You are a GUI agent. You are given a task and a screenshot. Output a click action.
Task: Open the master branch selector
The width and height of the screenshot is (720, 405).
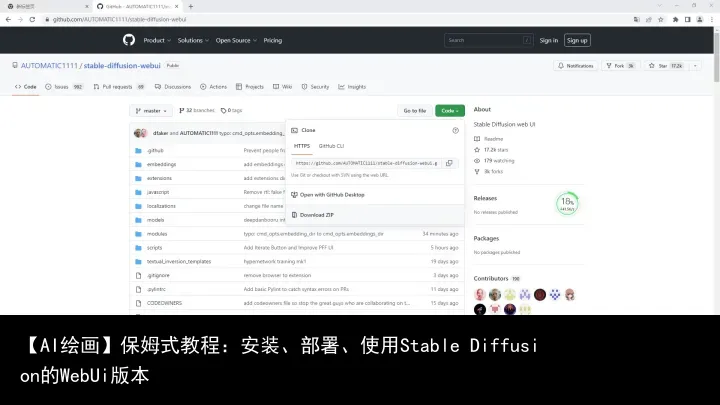tap(151, 111)
